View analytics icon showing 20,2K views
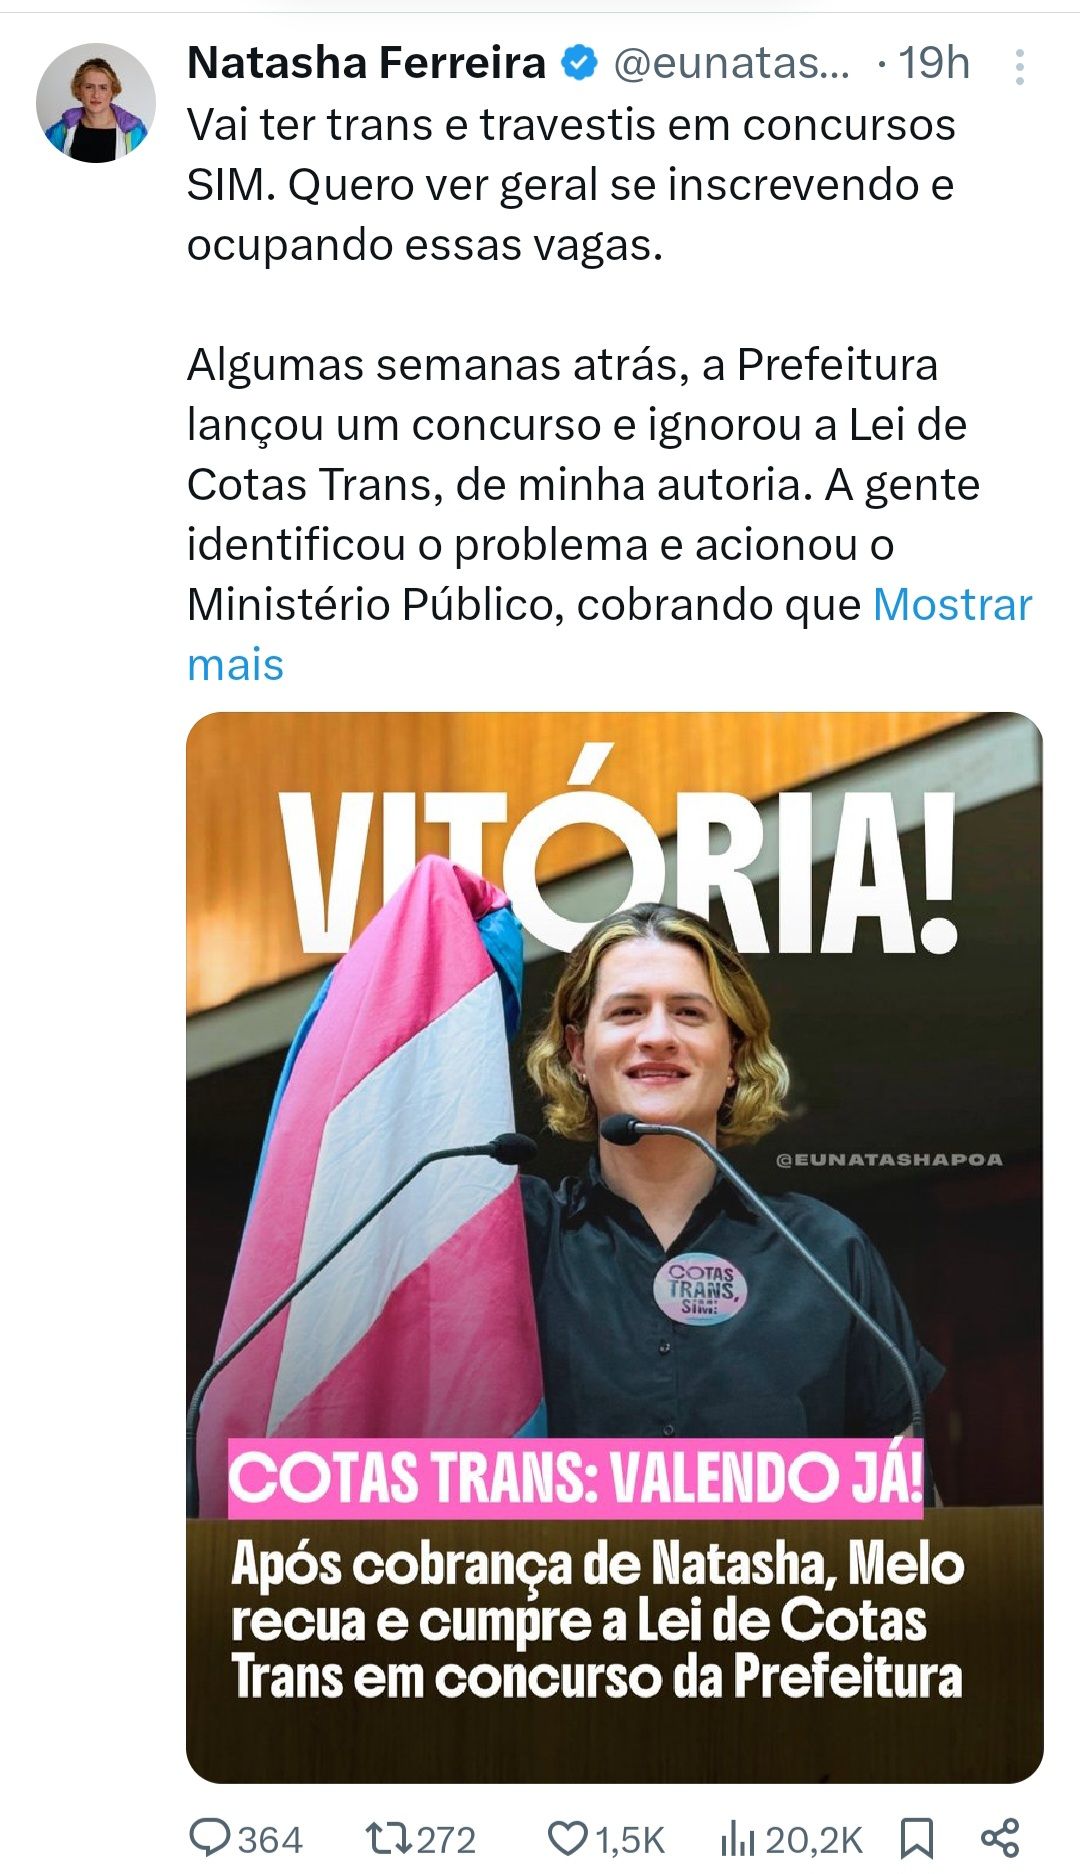Screen dimensions: 1080x1874 tap(737, 1838)
